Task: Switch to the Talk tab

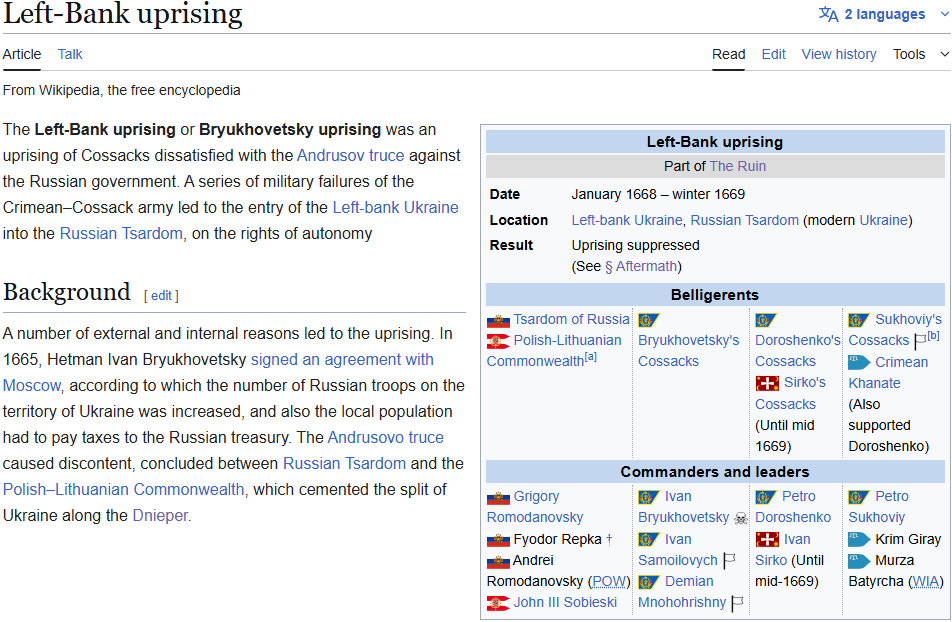Action: [70, 54]
